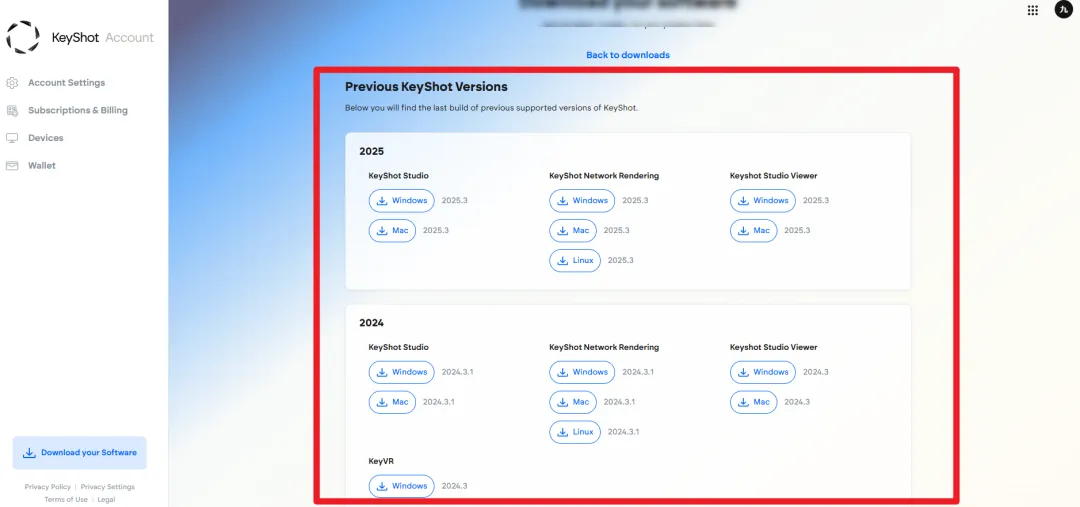Download 2024 Network Rendering for Linux

click(x=575, y=432)
